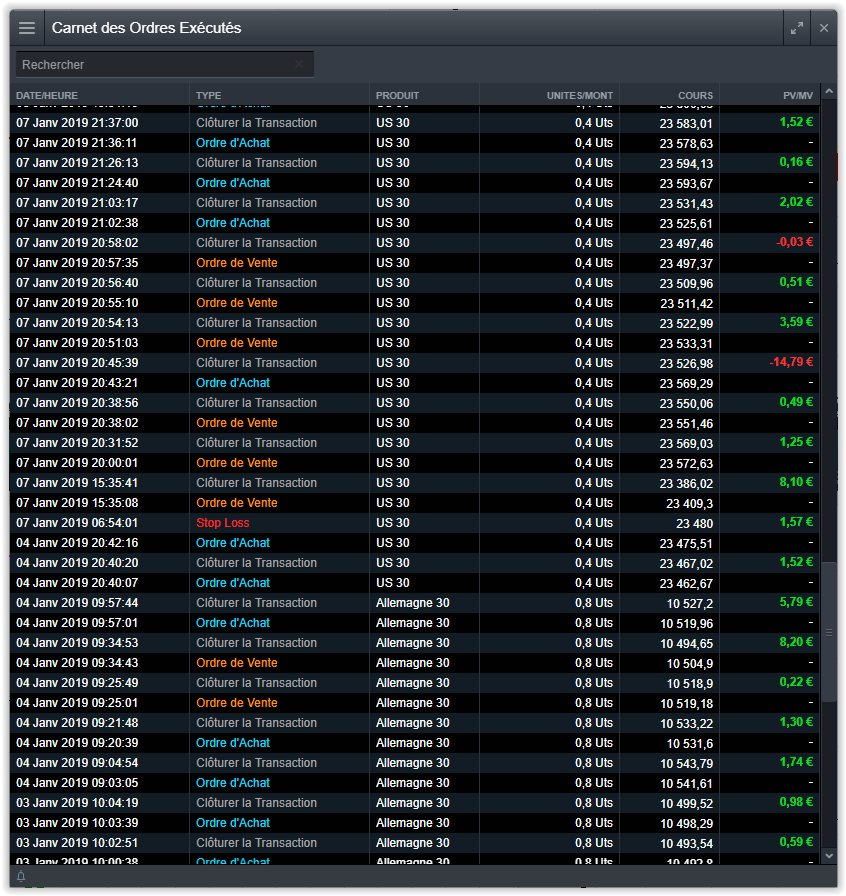Sort the table by DATE/HEURE column
This screenshot has height=896, width=846.
pos(47,96)
